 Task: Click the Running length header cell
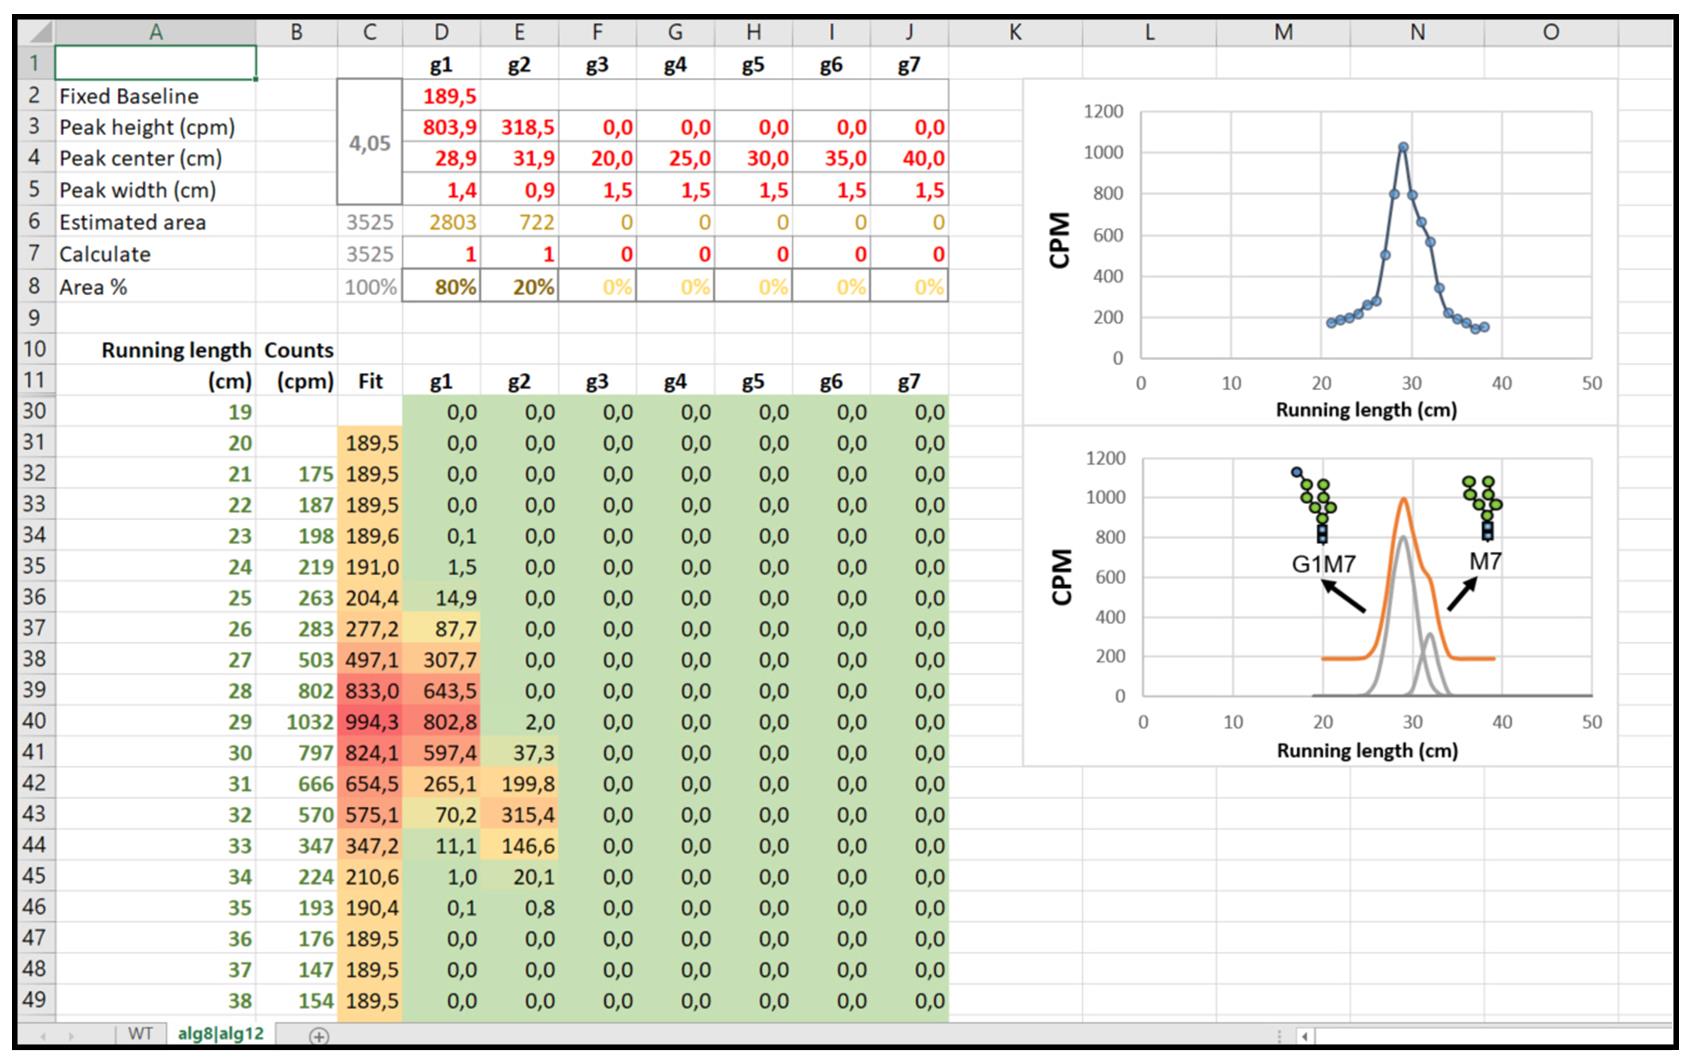click(156, 350)
